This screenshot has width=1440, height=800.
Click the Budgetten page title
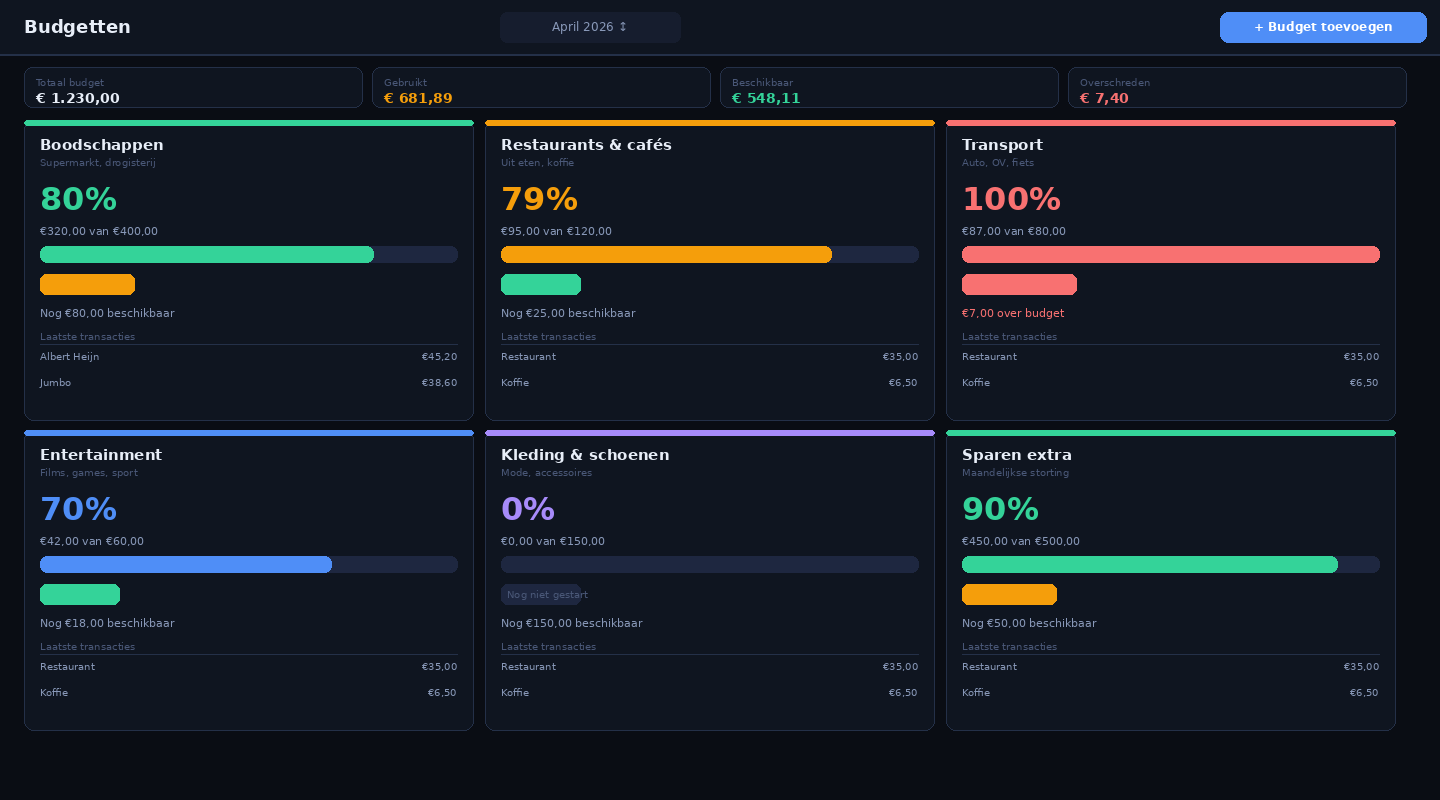(77, 27)
